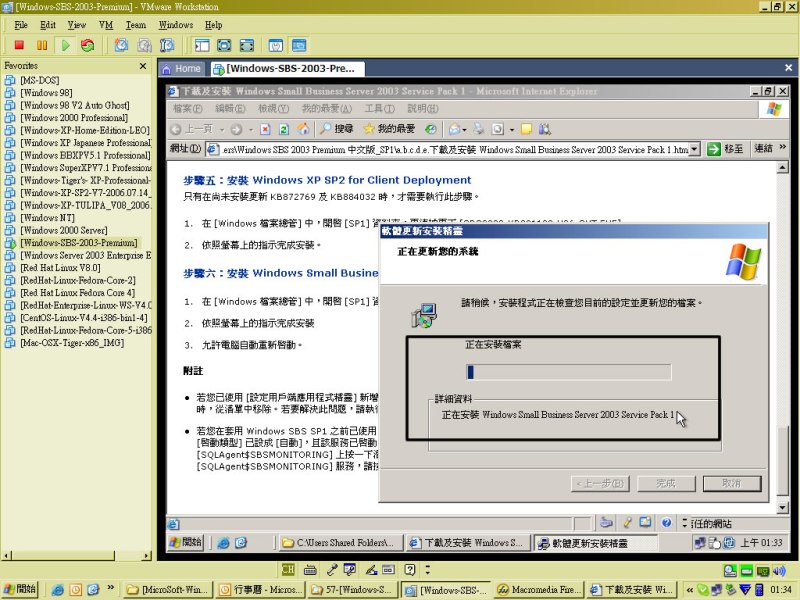The image size is (800, 600).
Task: Click the C:\Users Shared Folders guest taskbar button
Action: click(340, 543)
